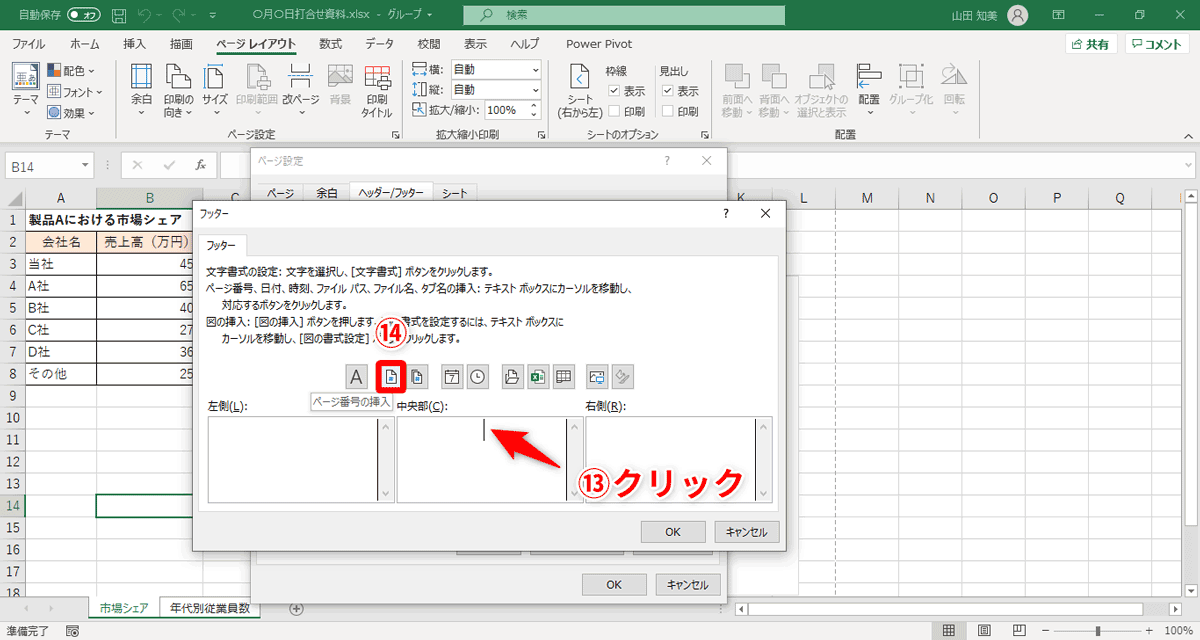Open the text format dialog via the A icon
This screenshot has width=1200, height=640.
tap(357, 376)
